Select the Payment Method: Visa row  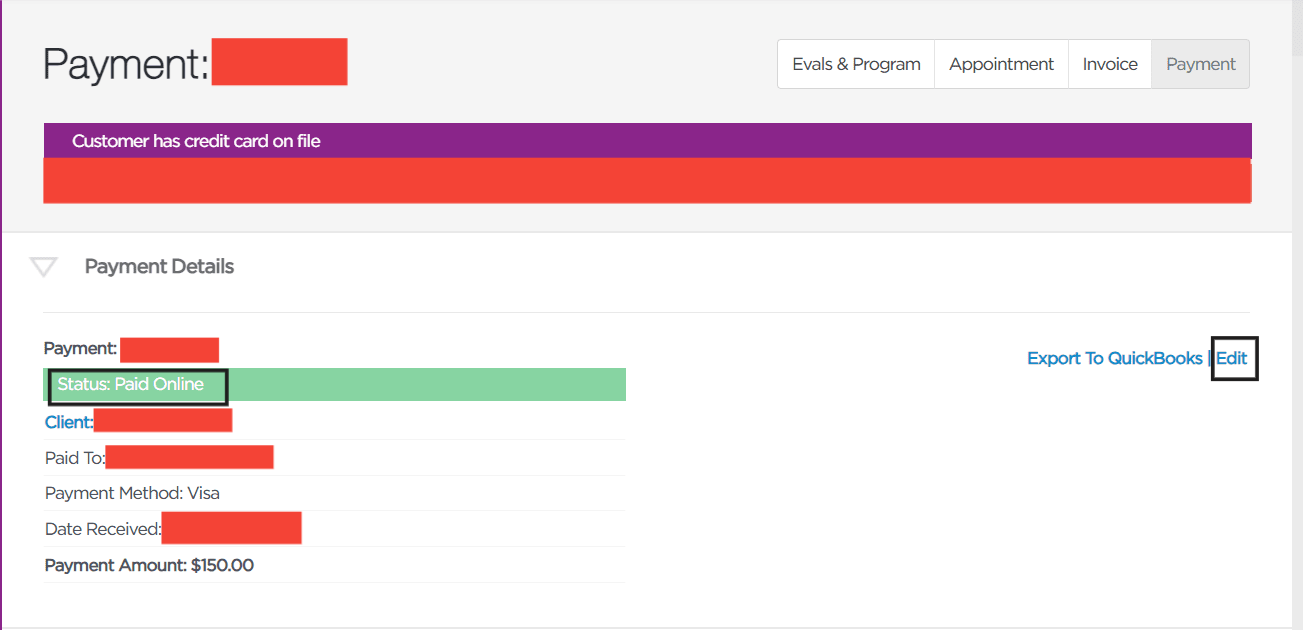coord(132,493)
